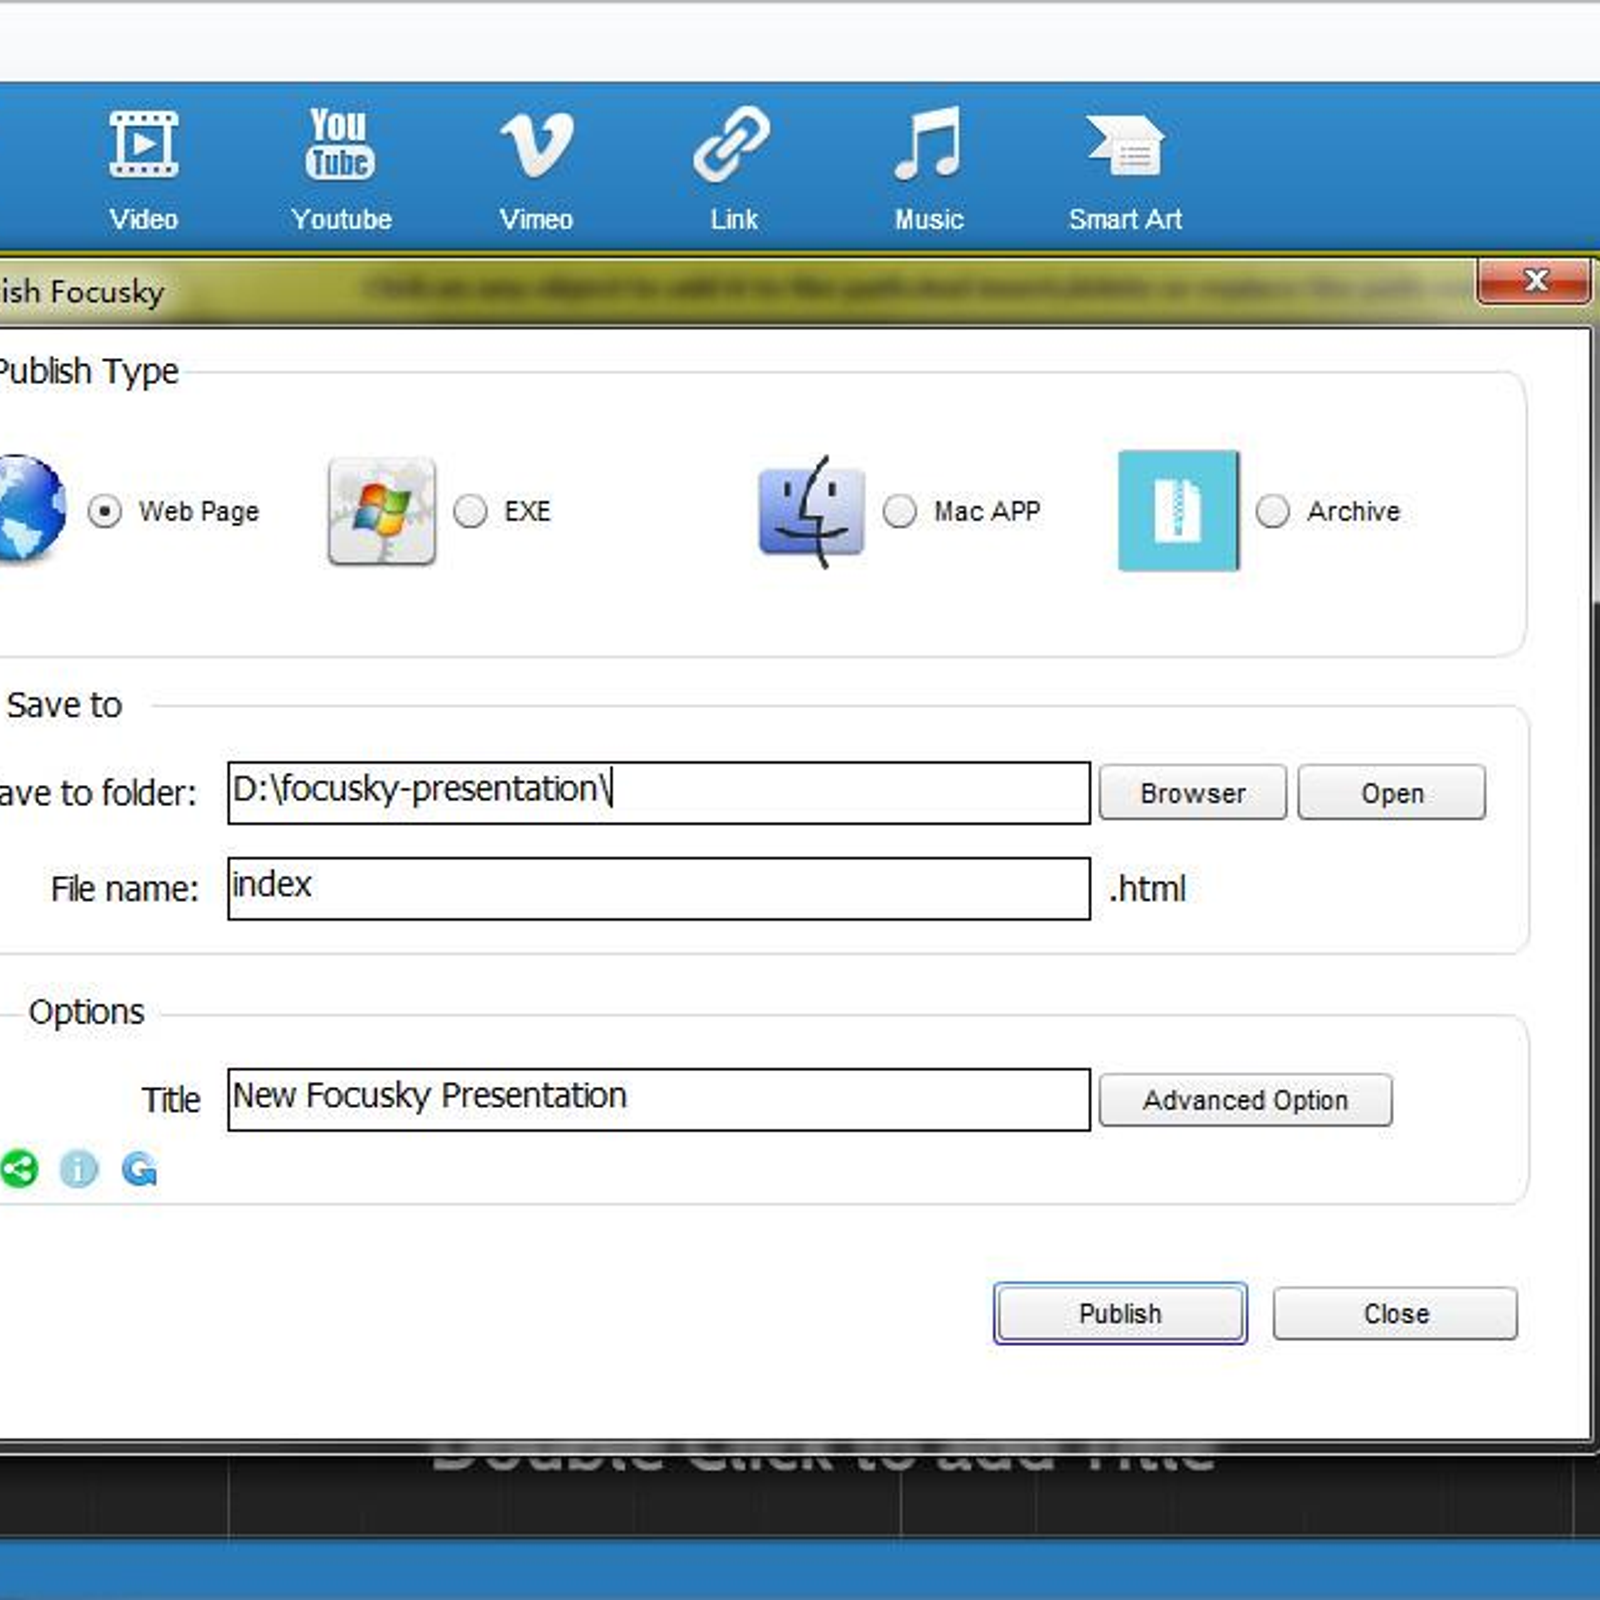Screen dimensions: 1600x1600
Task: Add Music from the toolbar
Action: click(929, 170)
